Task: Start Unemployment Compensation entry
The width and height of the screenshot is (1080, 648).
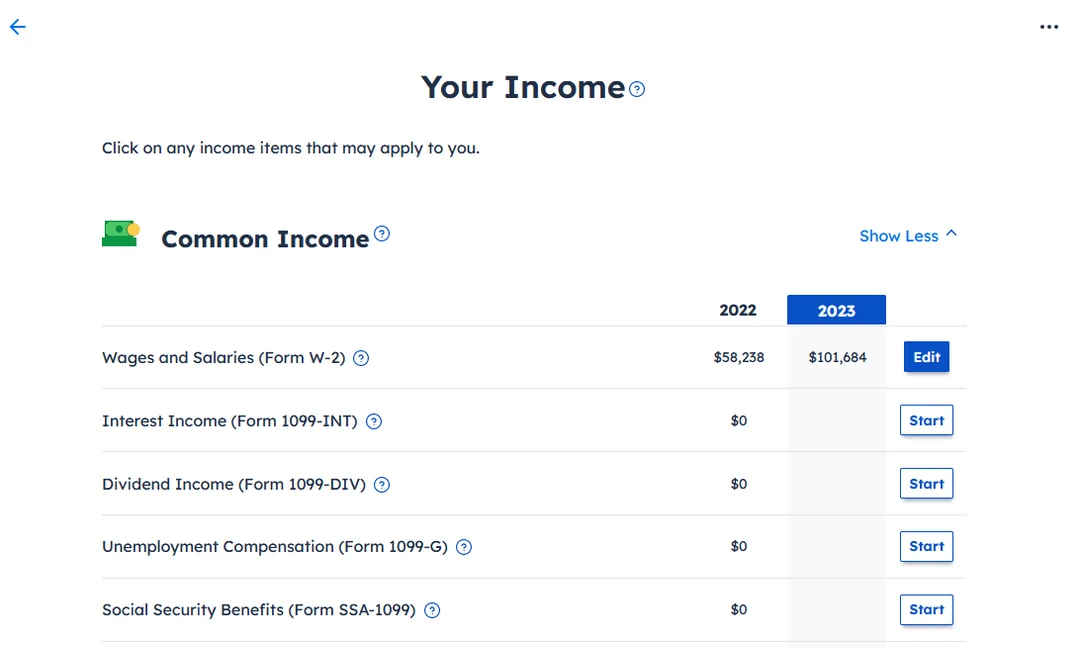Action: [x=926, y=546]
